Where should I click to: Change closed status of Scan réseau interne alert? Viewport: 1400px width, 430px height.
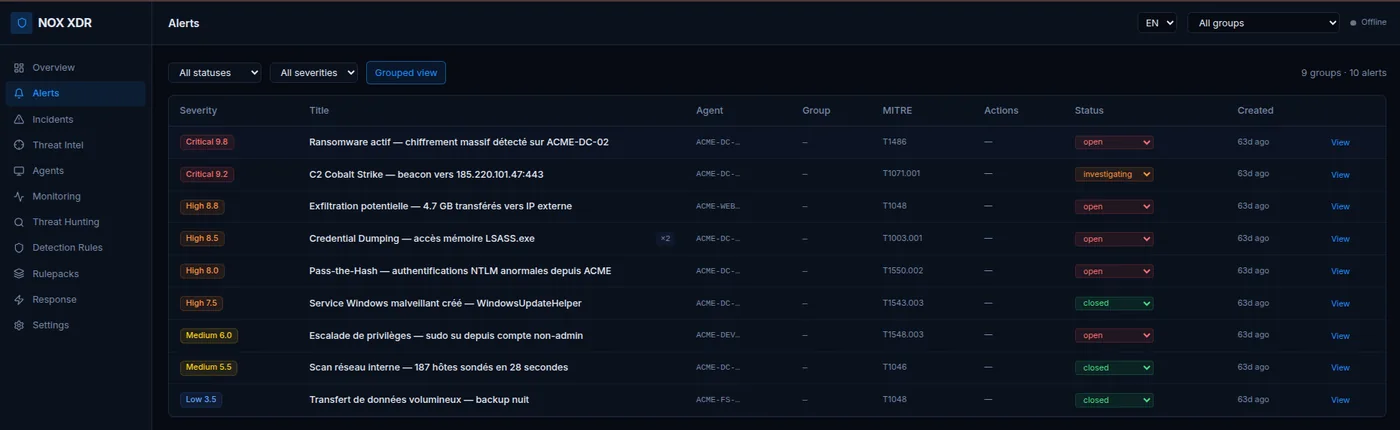pos(1114,367)
